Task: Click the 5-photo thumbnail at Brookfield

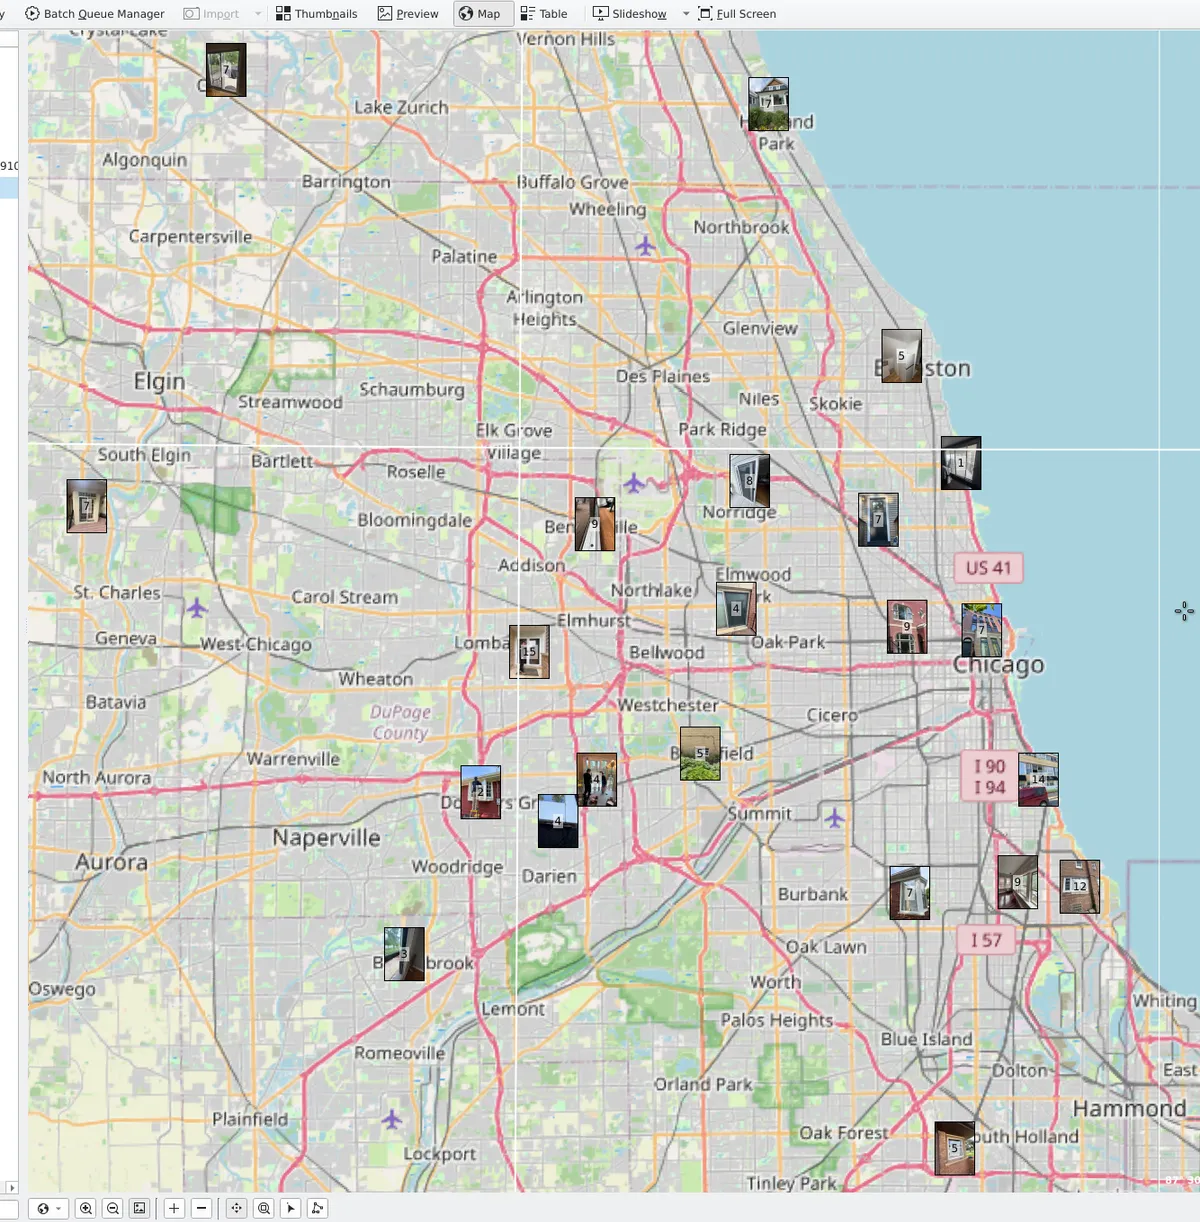Action: pyautogui.click(x=700, y=754)
